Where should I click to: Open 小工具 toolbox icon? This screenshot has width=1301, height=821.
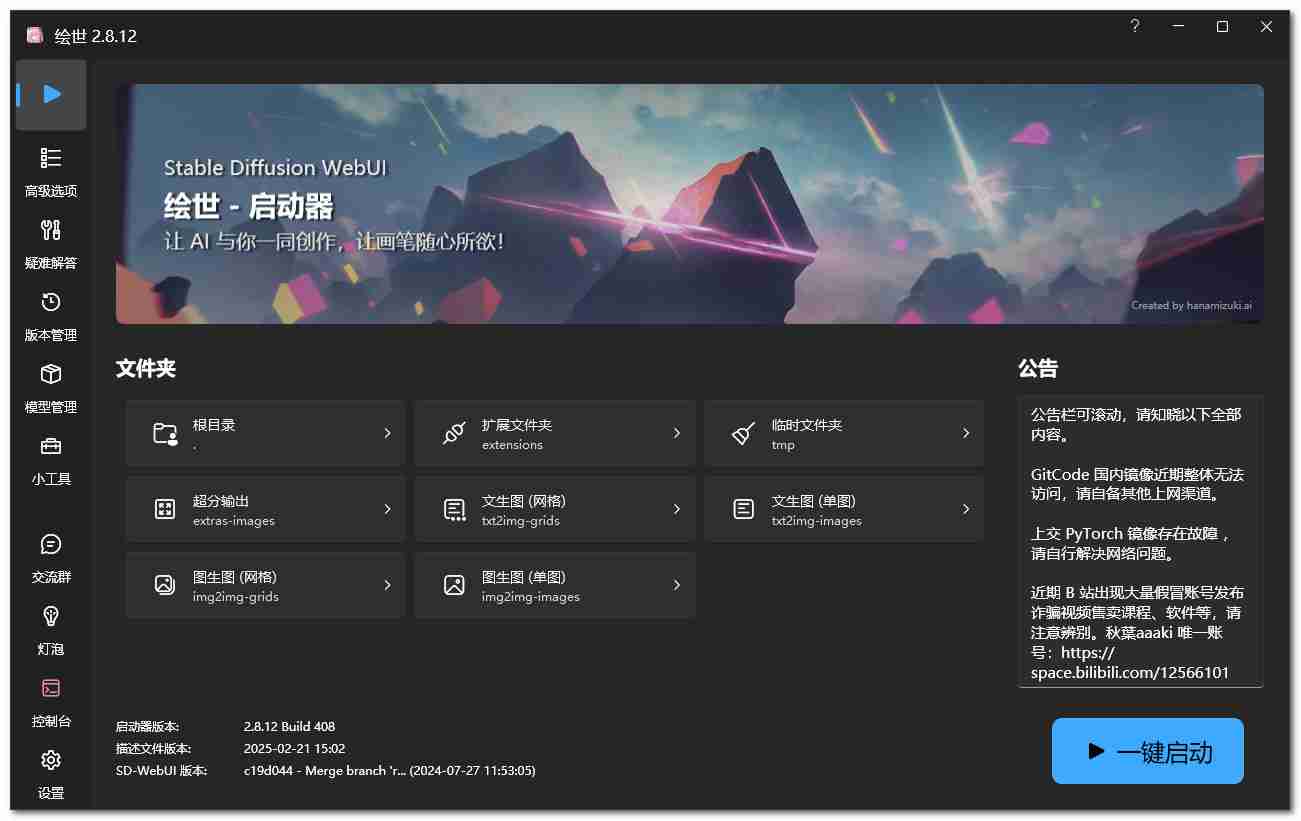[51, 447]
